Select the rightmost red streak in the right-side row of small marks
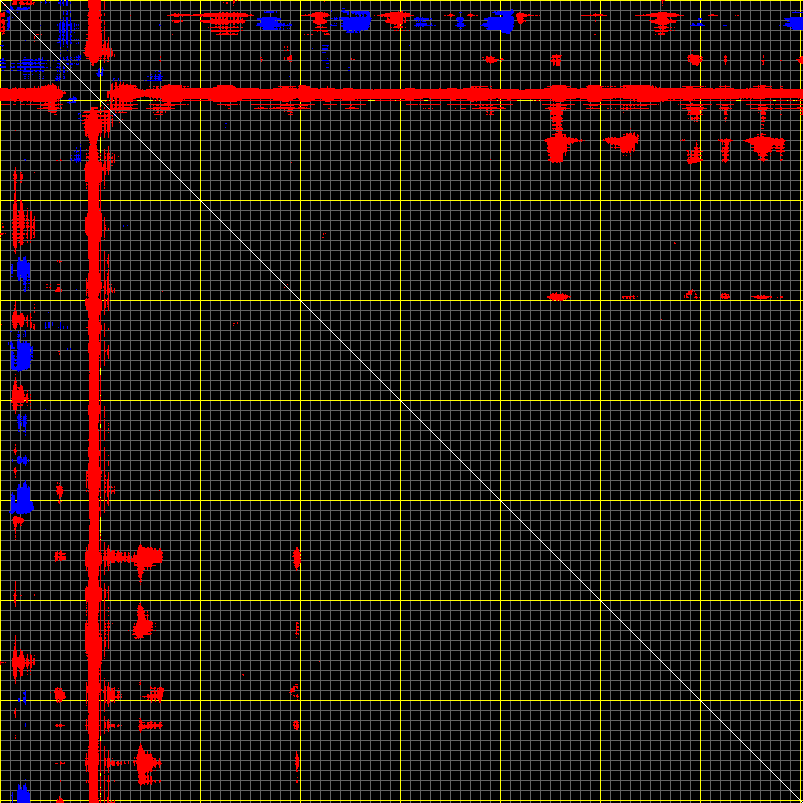Viewport: 803px width, 803px height. coord(765,297)
